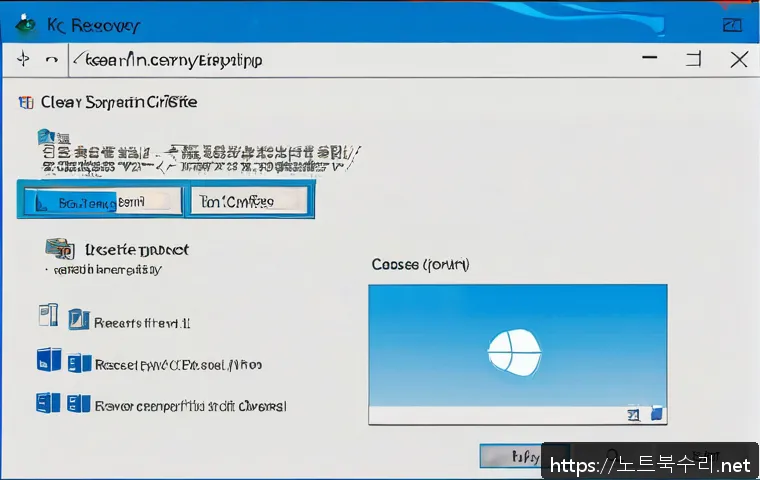Minimize the window
The height and width of the screenshot is (480, 760).
[x=649, y=58]
